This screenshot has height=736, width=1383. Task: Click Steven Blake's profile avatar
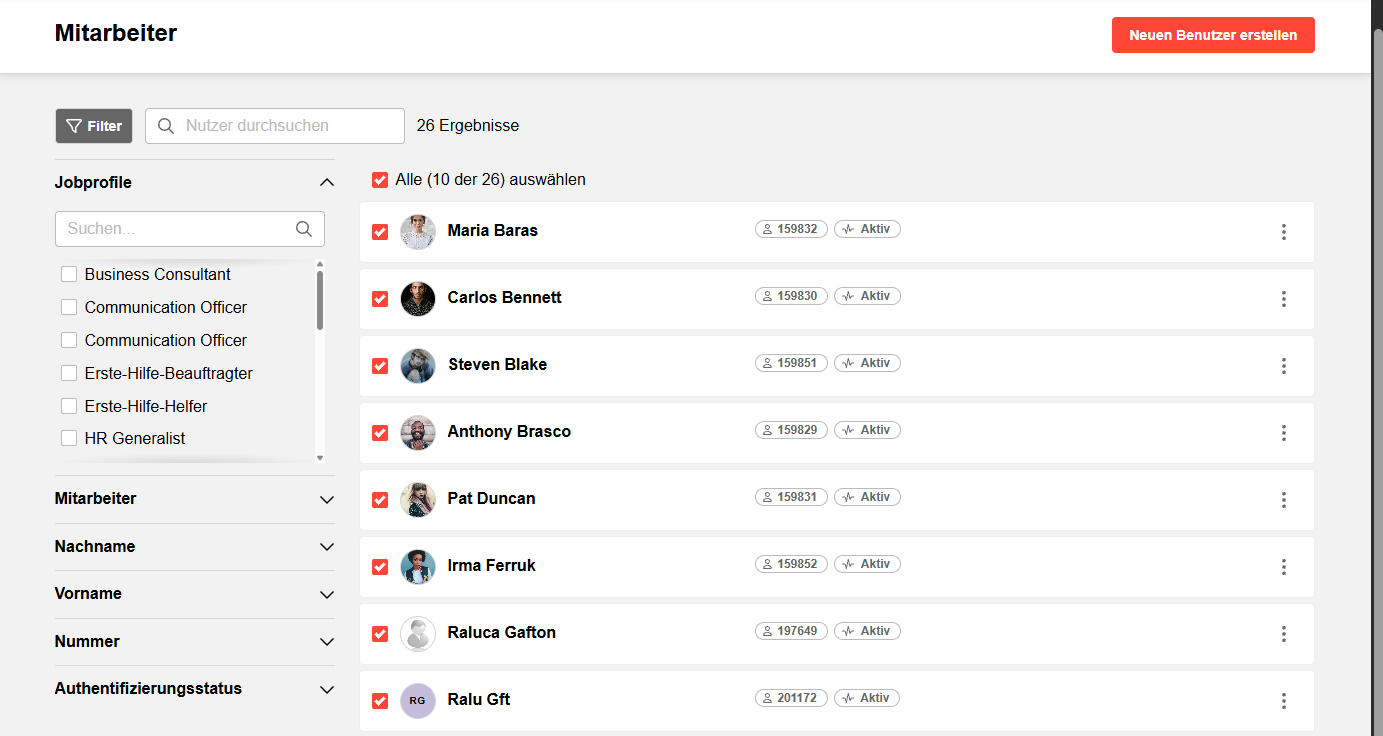[418, 366]
